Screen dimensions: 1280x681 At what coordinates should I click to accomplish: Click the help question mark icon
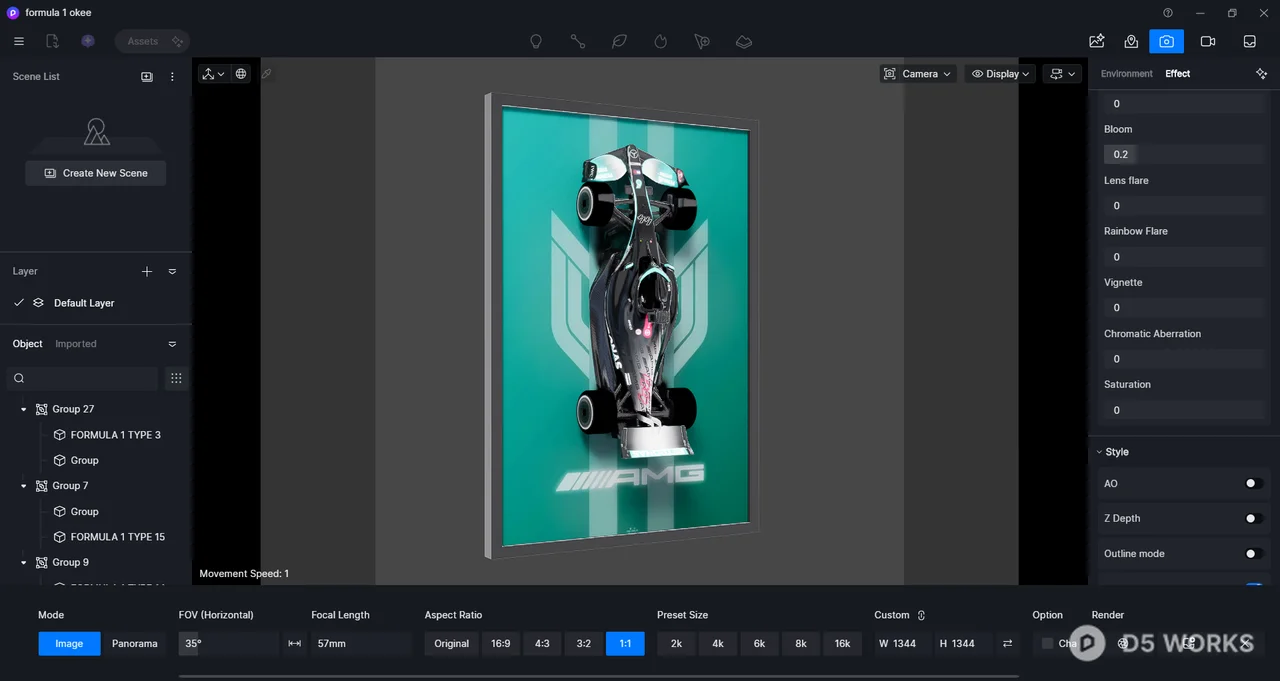pyautogui.click(x=1168, y=13)
